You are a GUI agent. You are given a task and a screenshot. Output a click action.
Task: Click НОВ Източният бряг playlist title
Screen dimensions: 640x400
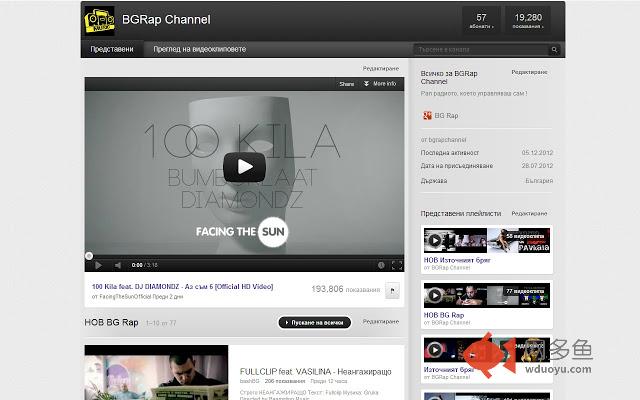coord(457,260)
